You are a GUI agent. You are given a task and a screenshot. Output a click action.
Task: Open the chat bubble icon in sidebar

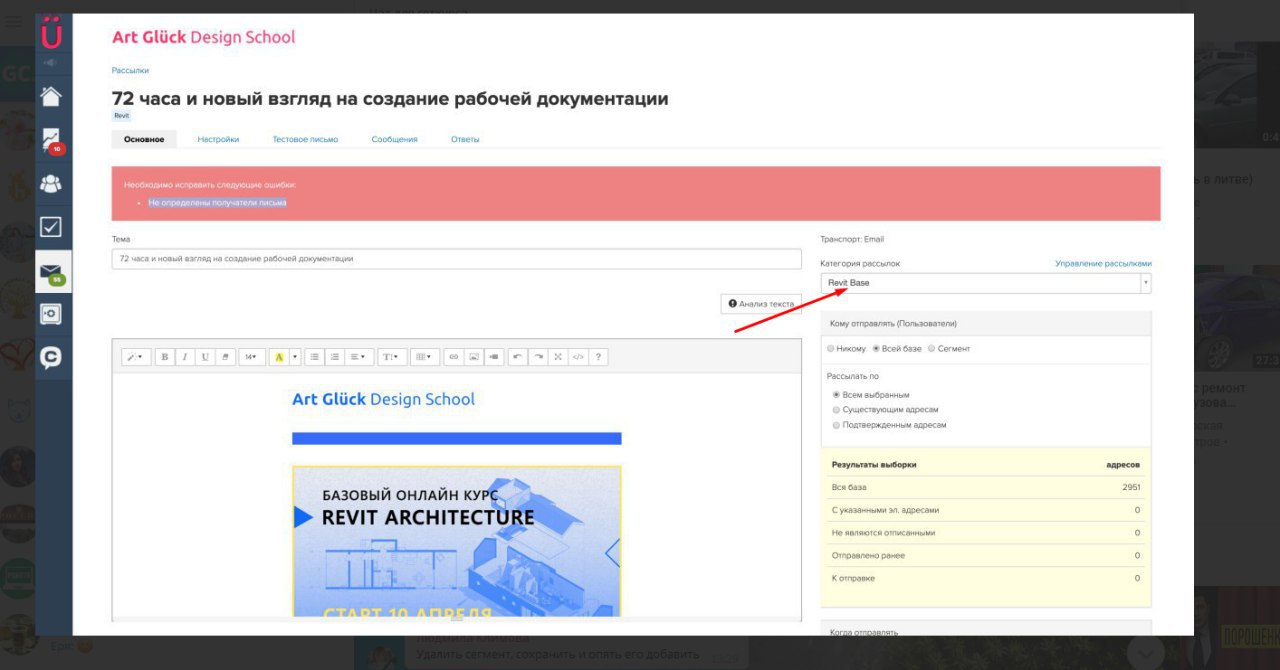[51, 358]
